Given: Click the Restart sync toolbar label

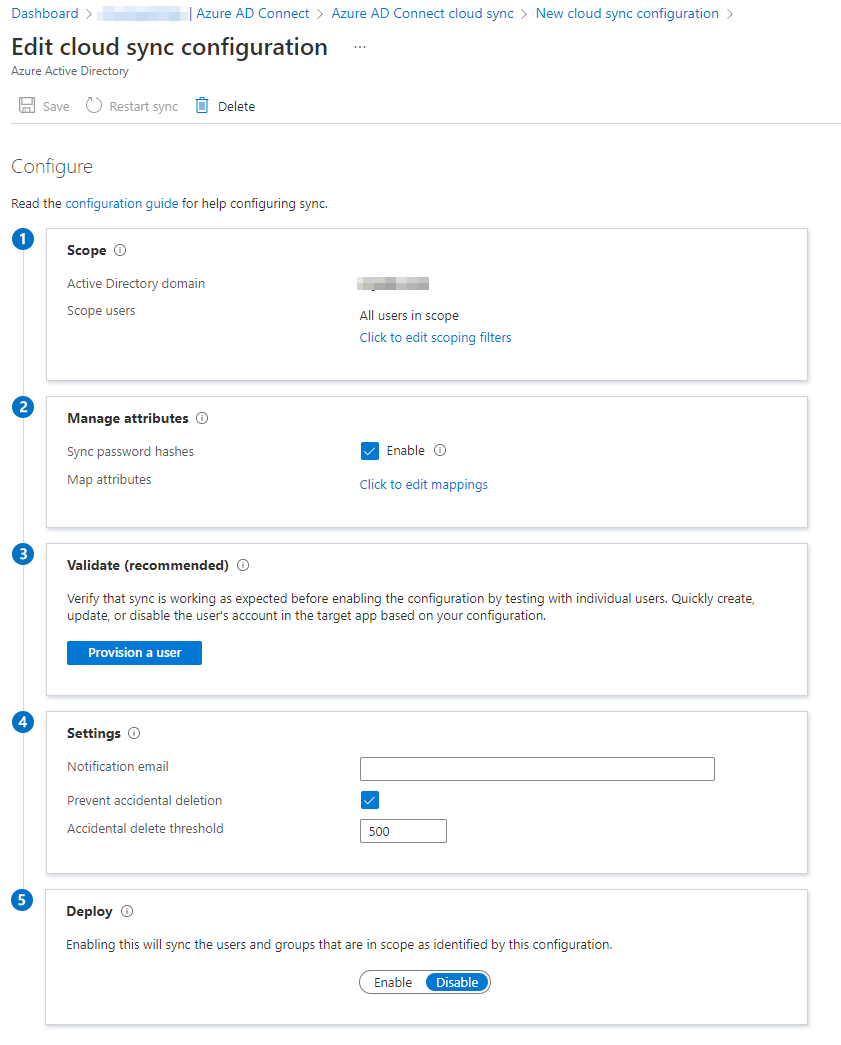Looking at the screenshot, I should pos(144,107).
